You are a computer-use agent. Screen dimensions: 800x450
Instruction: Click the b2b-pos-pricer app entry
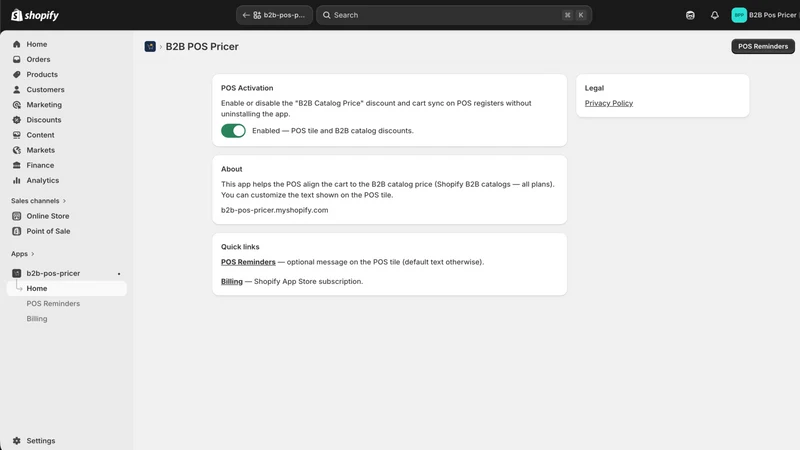tap(67, 273)
